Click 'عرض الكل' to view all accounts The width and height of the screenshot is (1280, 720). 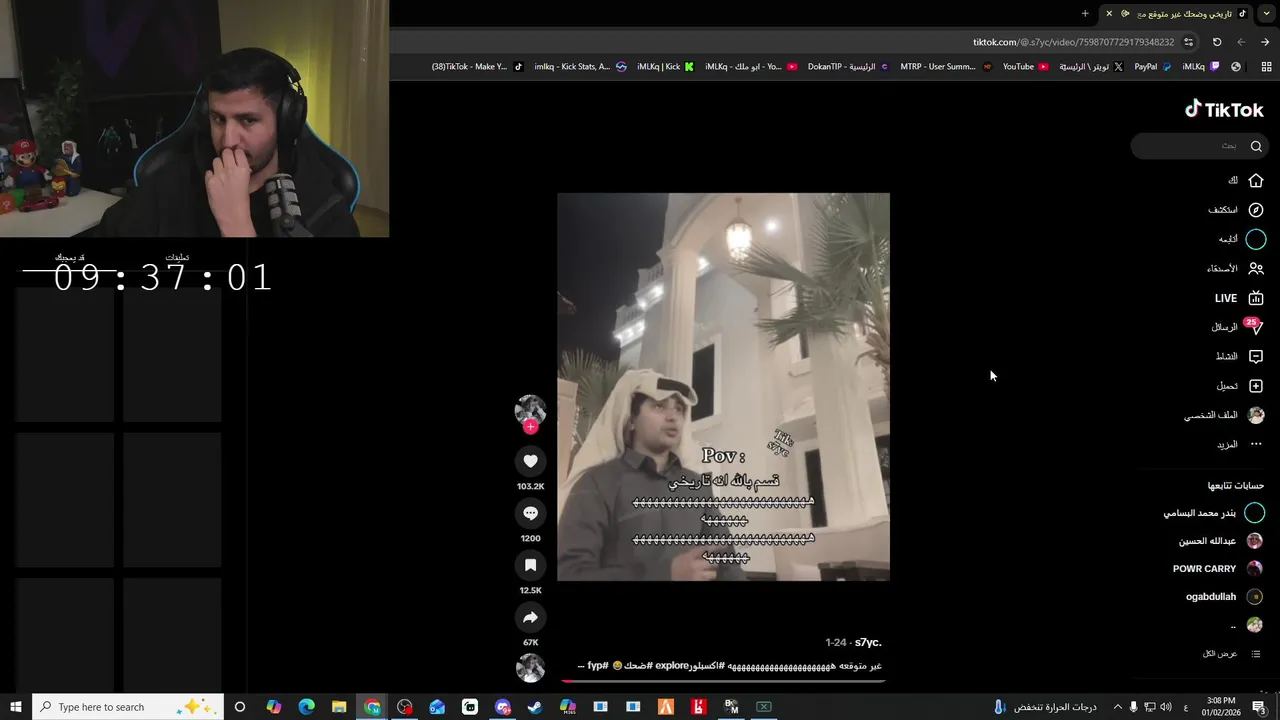(x=1219, y=653)
